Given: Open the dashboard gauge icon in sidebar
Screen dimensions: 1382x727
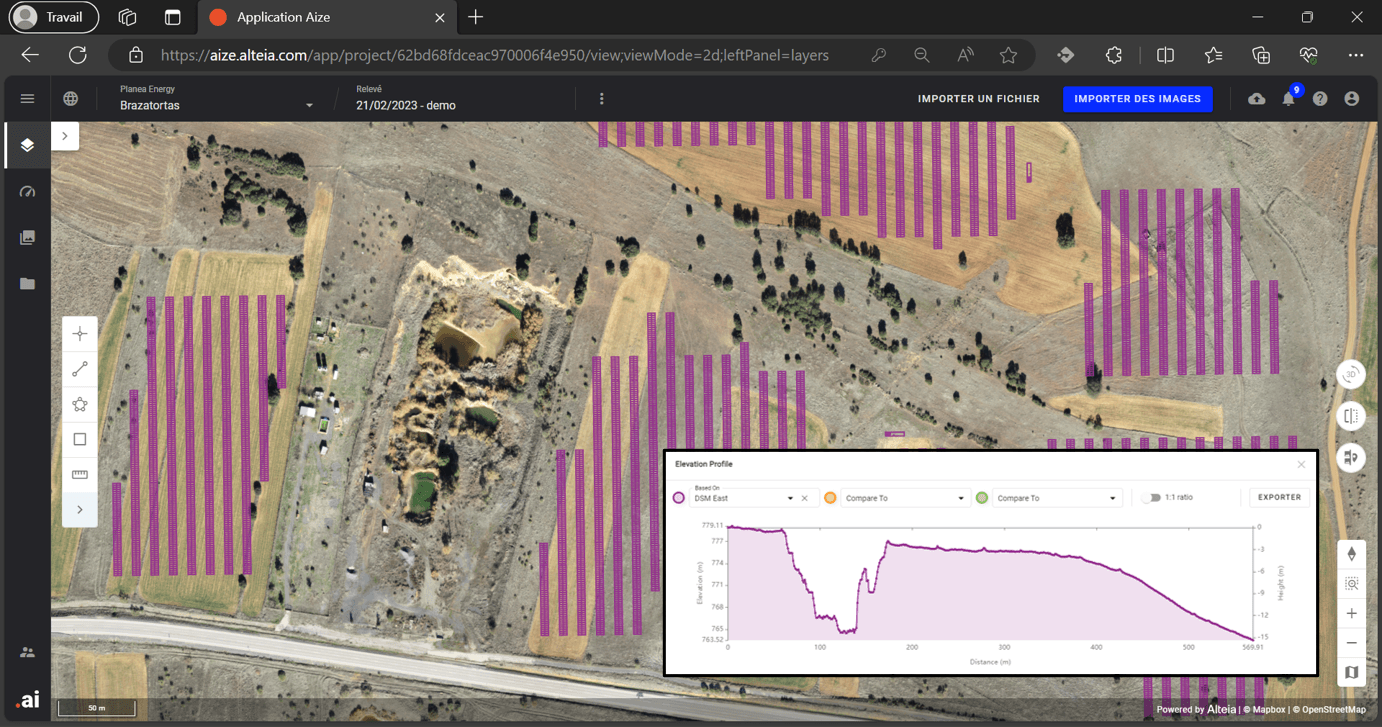Looking at the screenshot, I should [27, 191].
